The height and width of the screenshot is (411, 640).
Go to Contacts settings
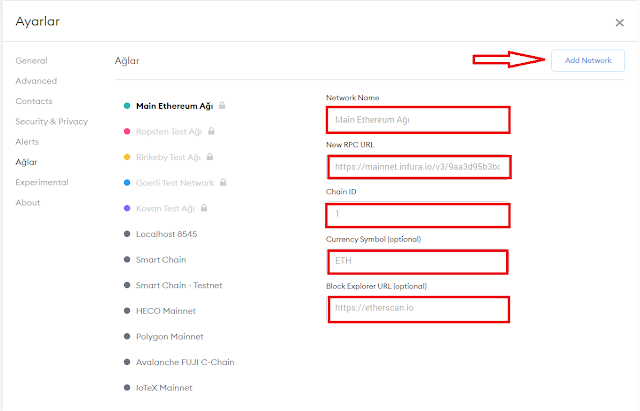coord(35,101)
